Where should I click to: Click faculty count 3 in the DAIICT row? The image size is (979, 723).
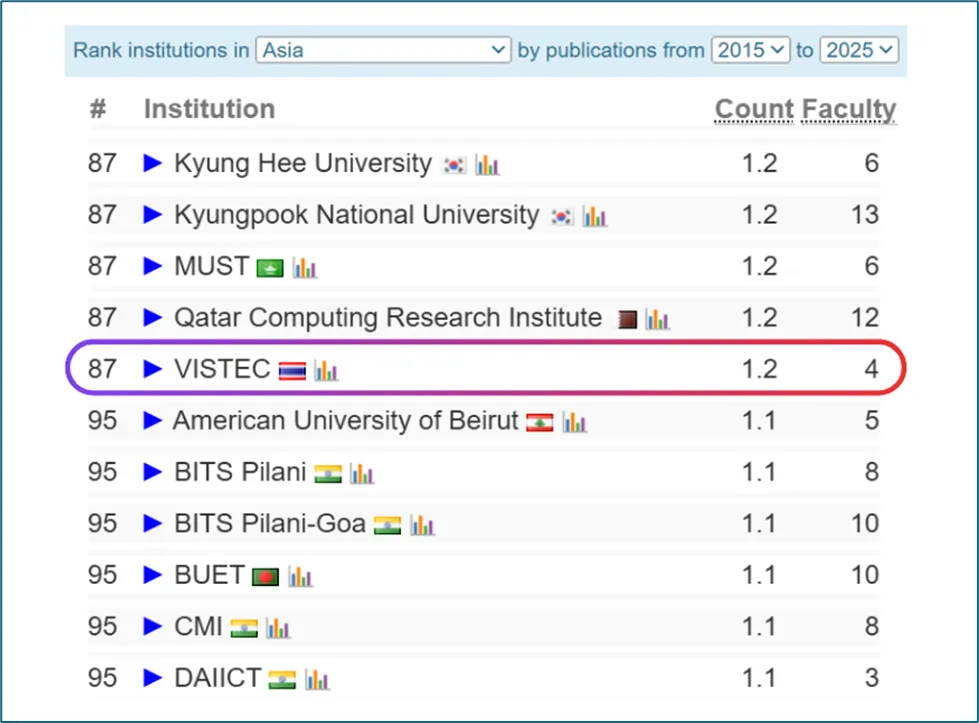click(x=872, y=679)
